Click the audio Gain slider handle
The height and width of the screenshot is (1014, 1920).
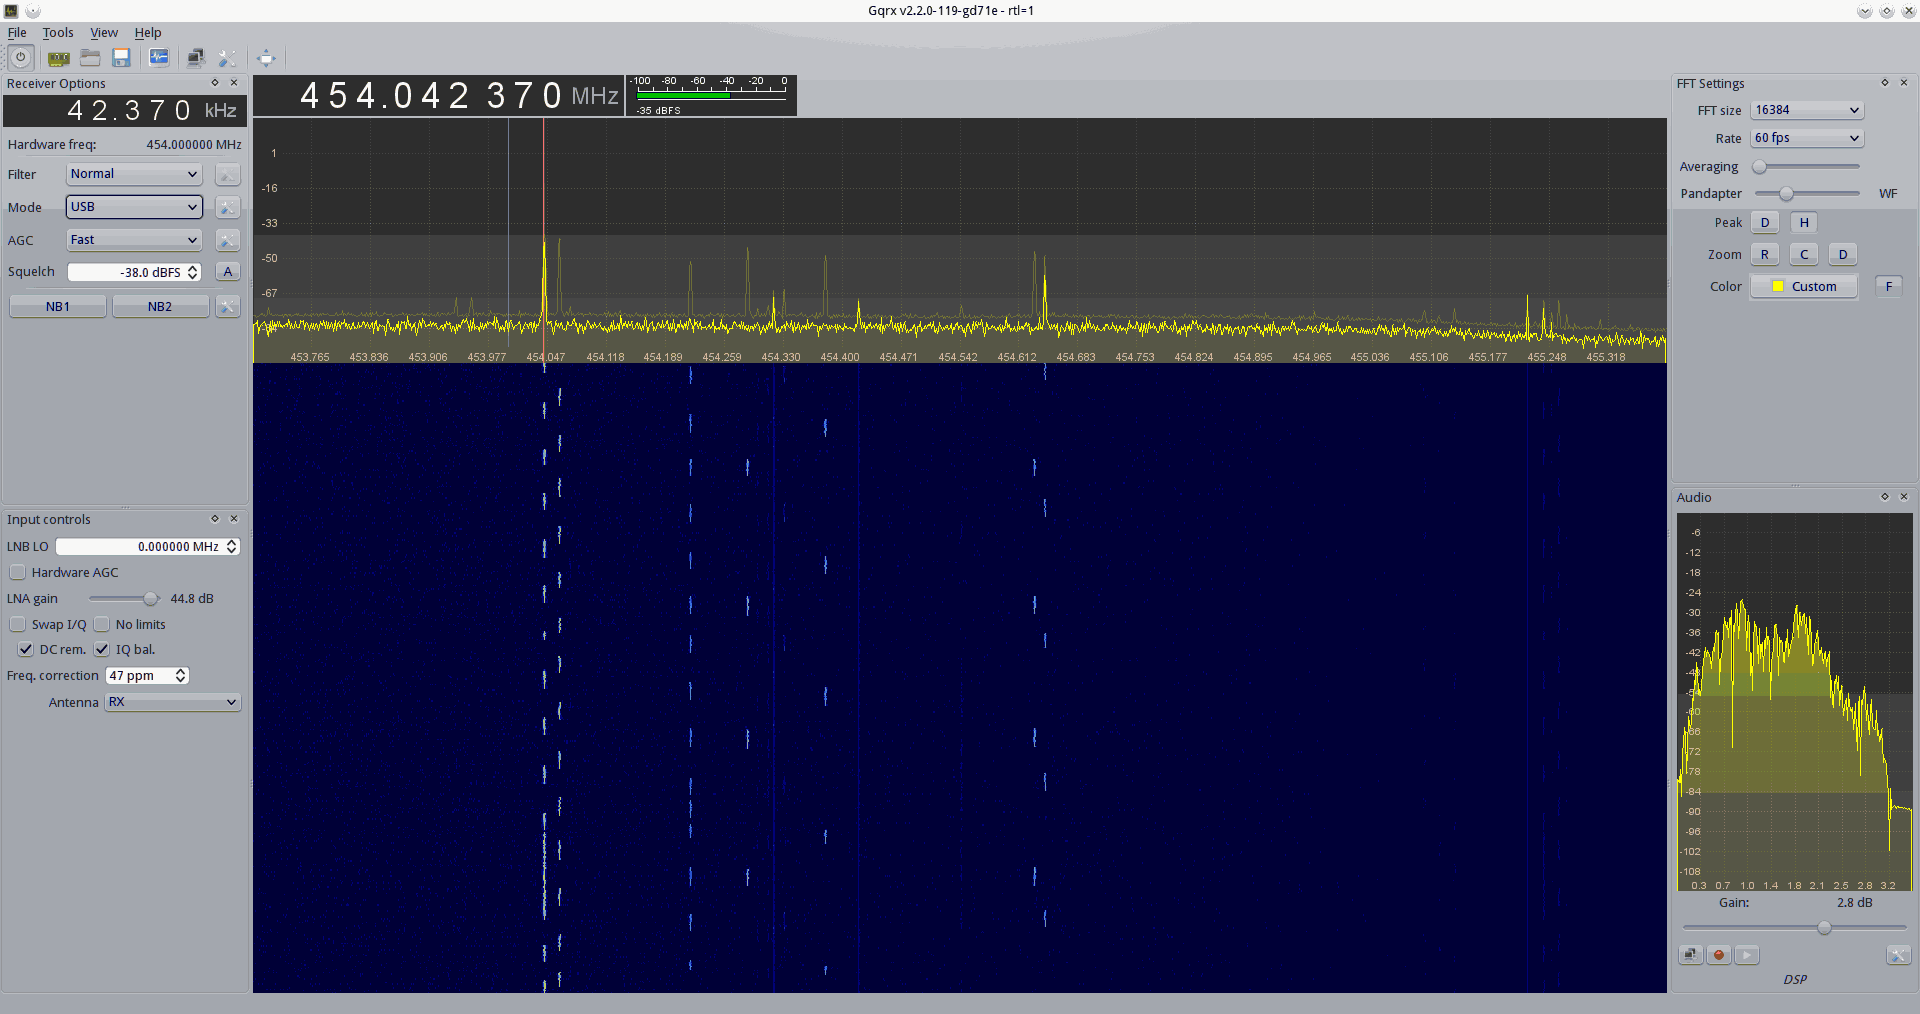(1824, 928)
